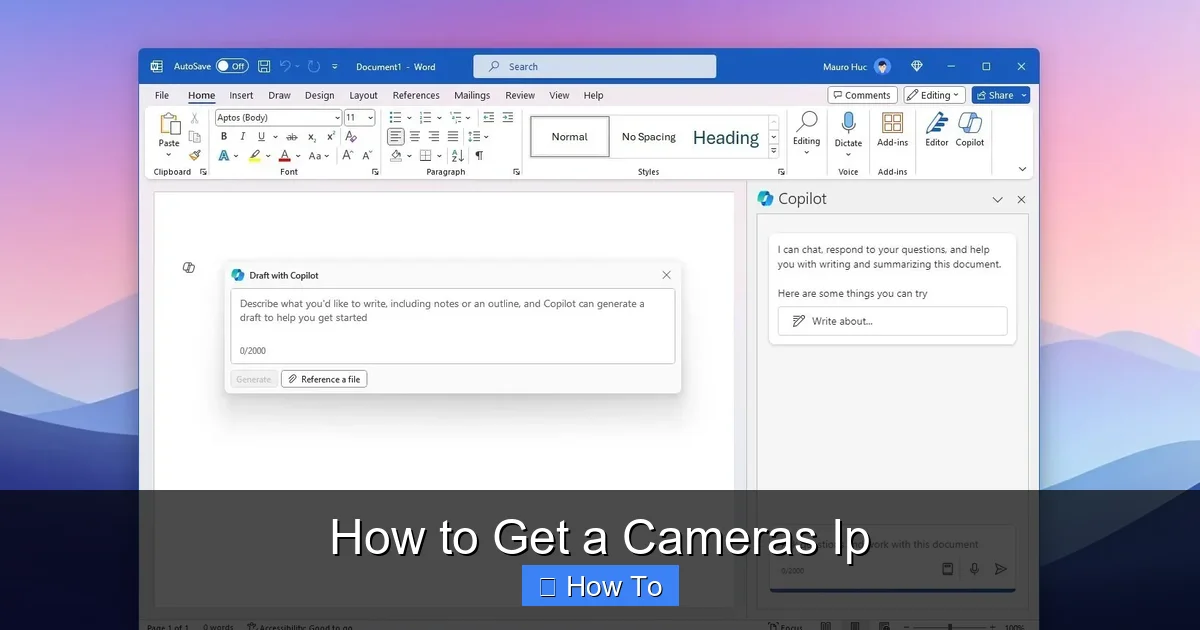Click the Text Effects icon
Image resolution: width=1200 pixels, height=630 pixels.
pos(224,156)
